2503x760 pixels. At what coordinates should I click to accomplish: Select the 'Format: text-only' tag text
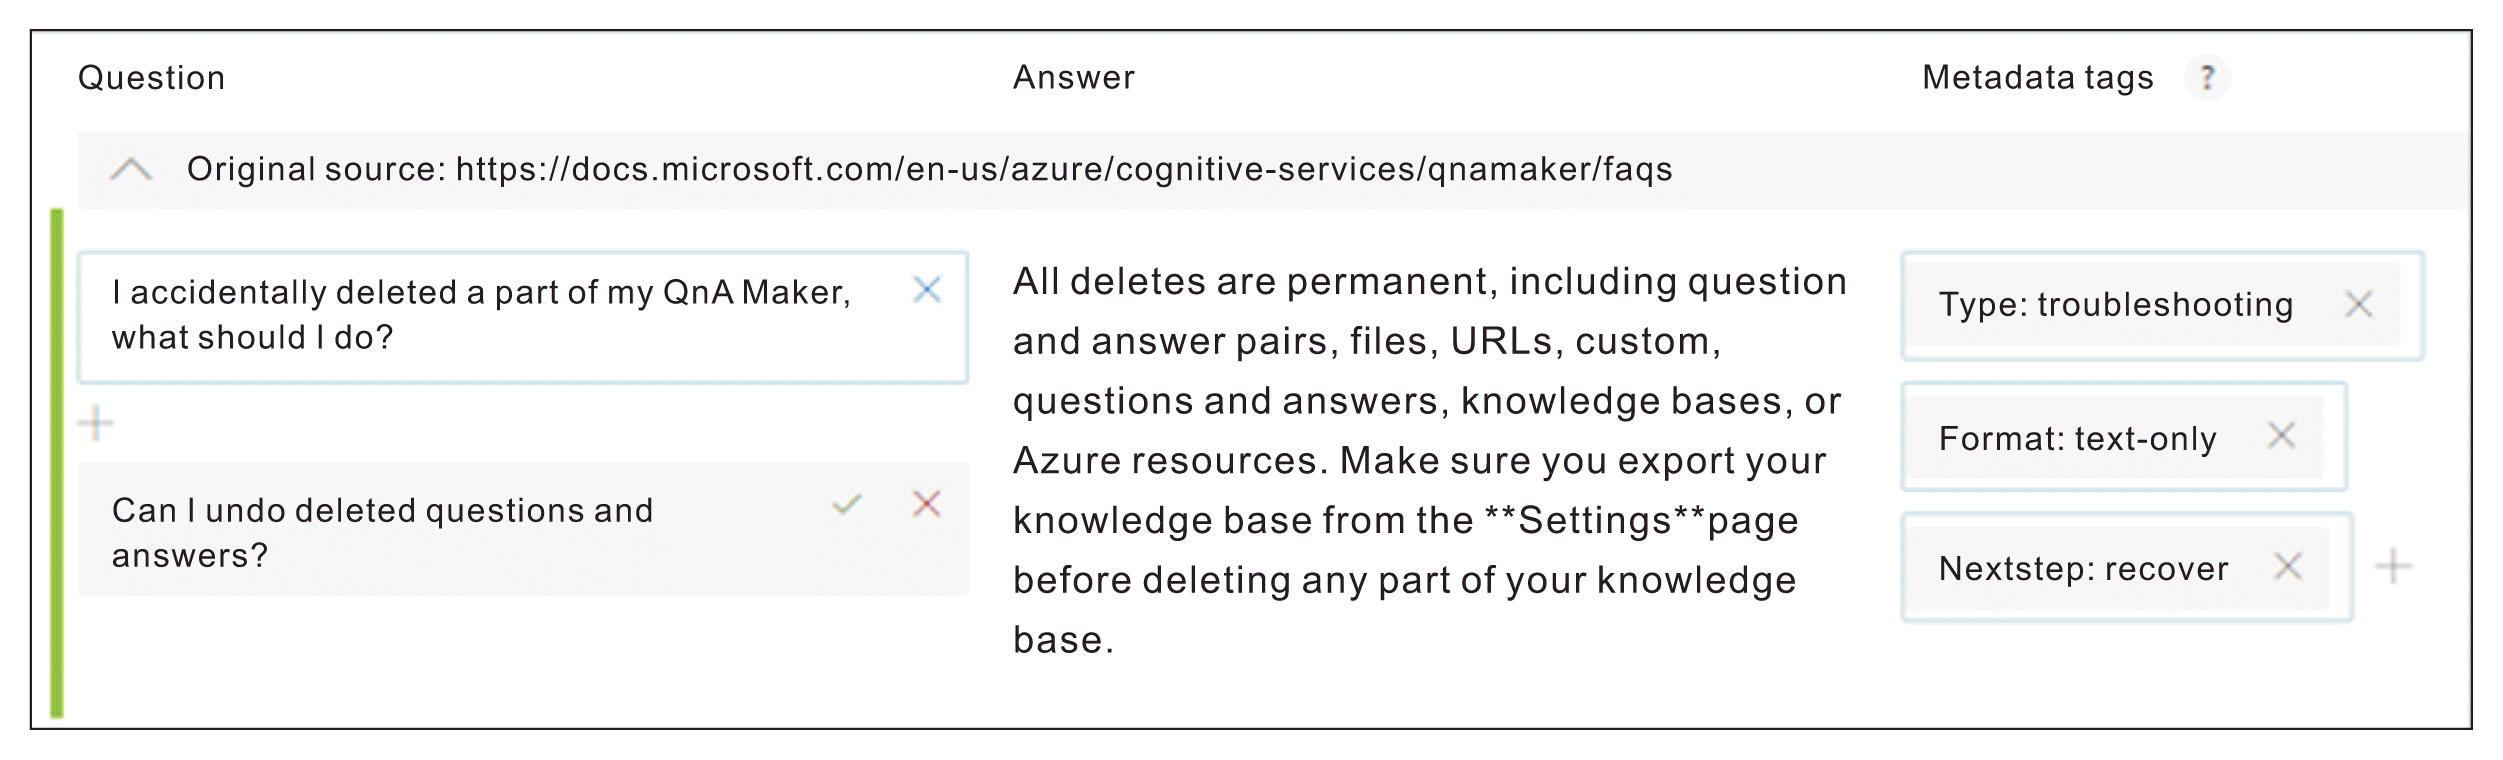pyautogui.click(x=2077, y=438)
